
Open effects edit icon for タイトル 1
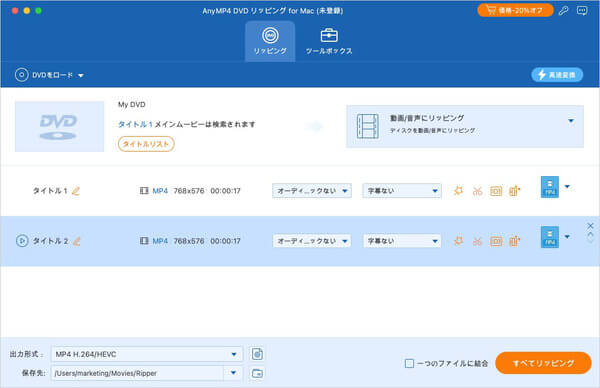pos(458,191)
